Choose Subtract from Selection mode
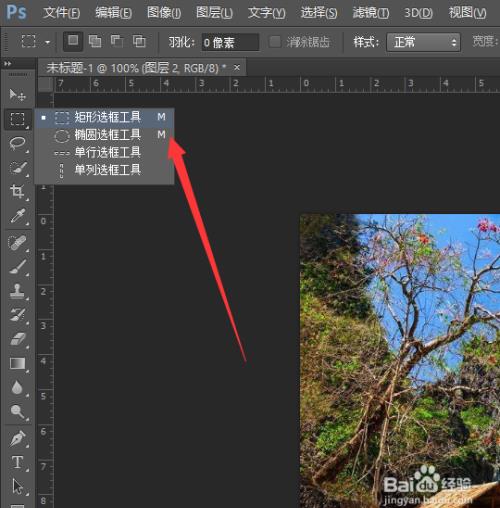Screen dimensions: 500x508 [x=117, y=41]
